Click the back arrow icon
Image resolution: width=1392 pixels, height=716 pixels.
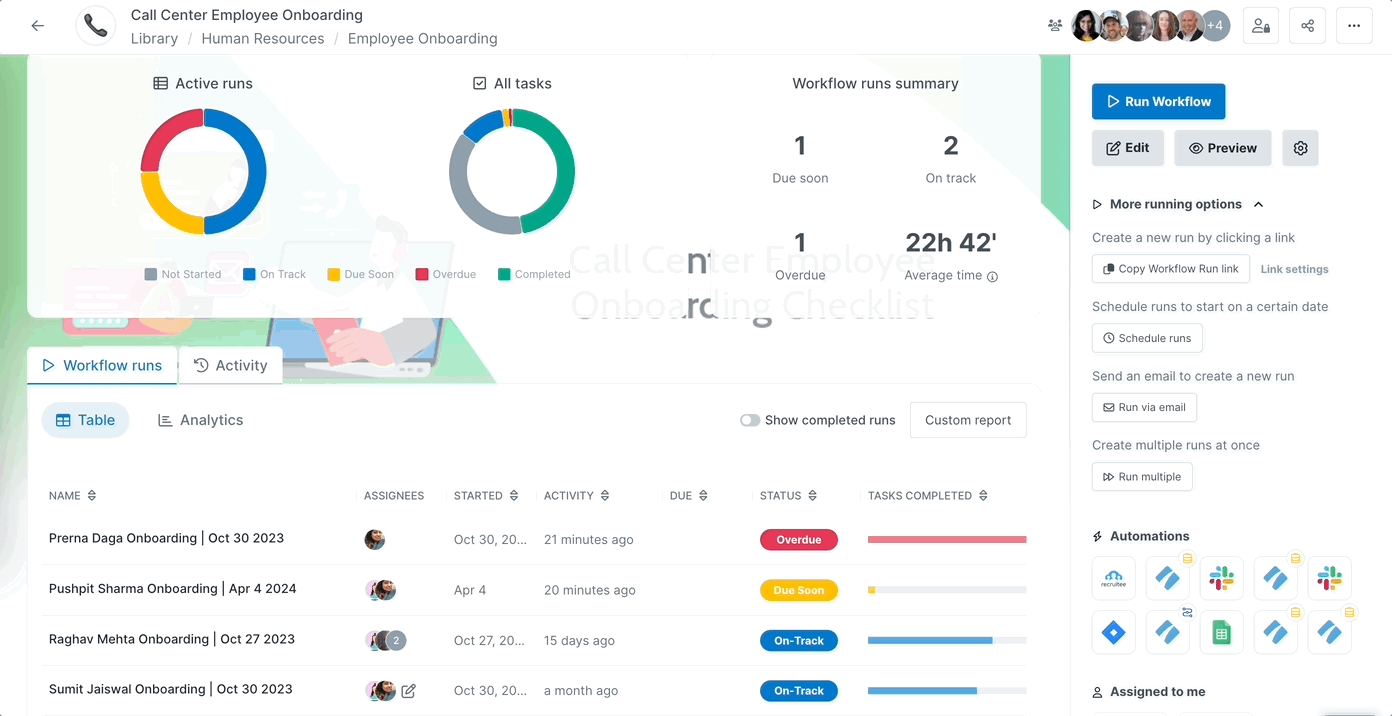tap(38, 26)
